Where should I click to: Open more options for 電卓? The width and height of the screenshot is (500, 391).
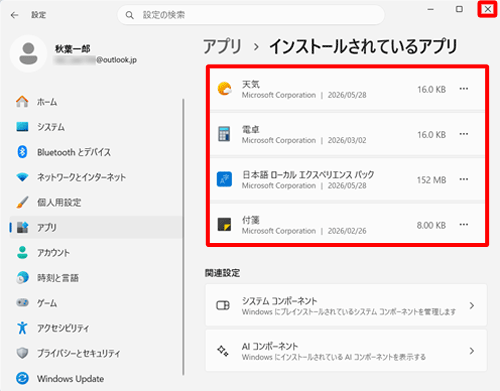click(x=464, y=134)
